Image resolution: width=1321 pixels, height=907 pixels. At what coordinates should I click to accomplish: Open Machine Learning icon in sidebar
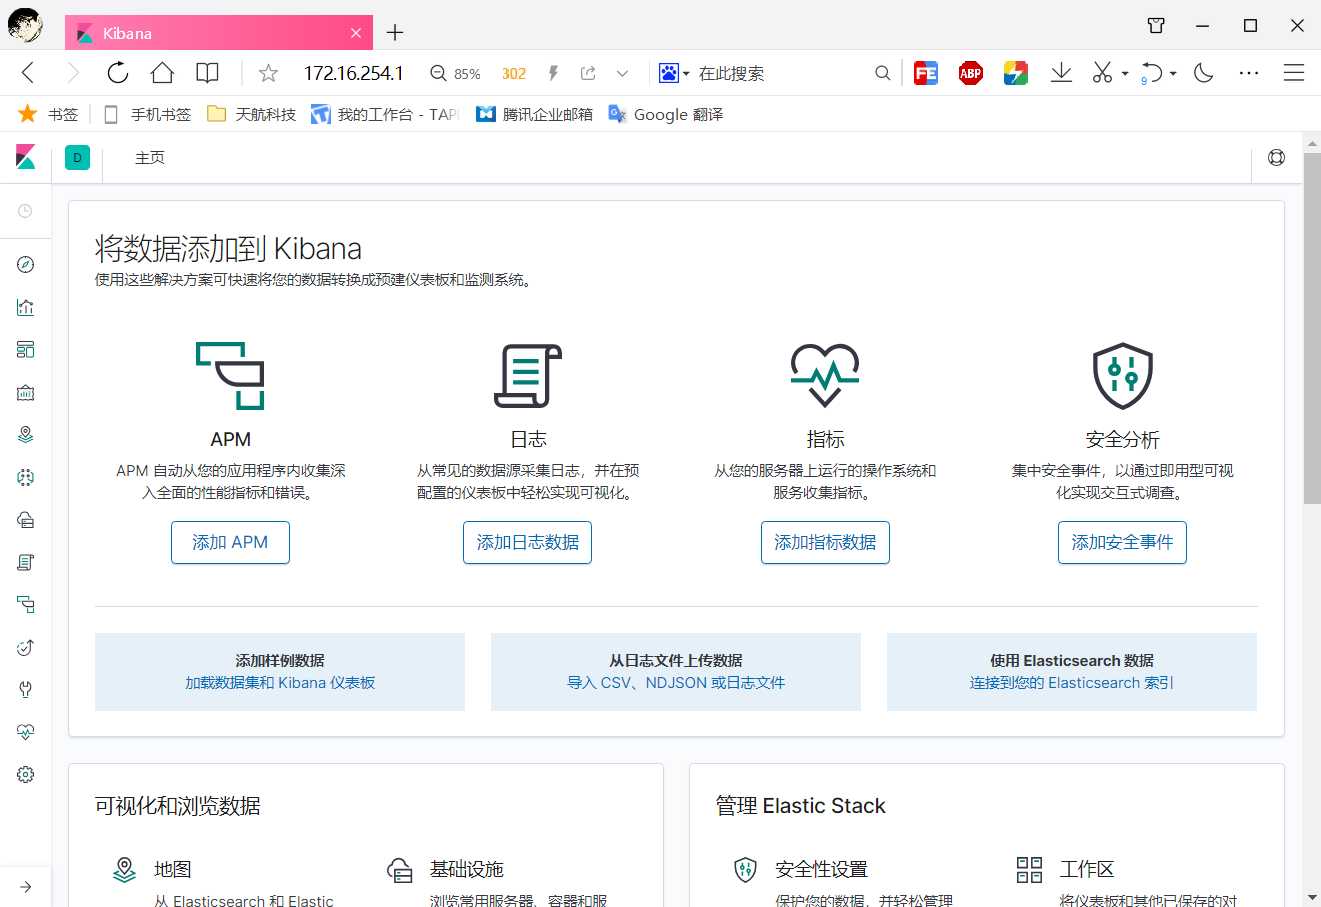pyautogui.click(x=26, y=477)
